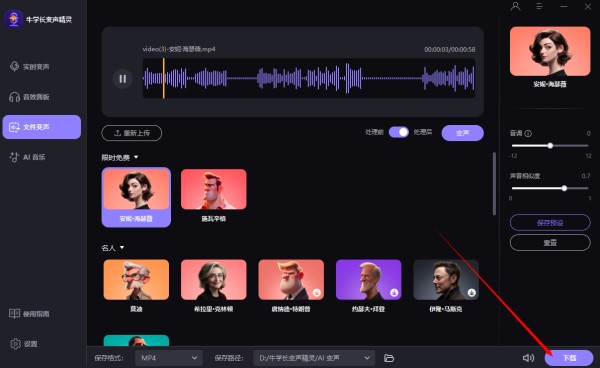
Task: Click the purple voice change (变声) button
Action: point(463,133)
